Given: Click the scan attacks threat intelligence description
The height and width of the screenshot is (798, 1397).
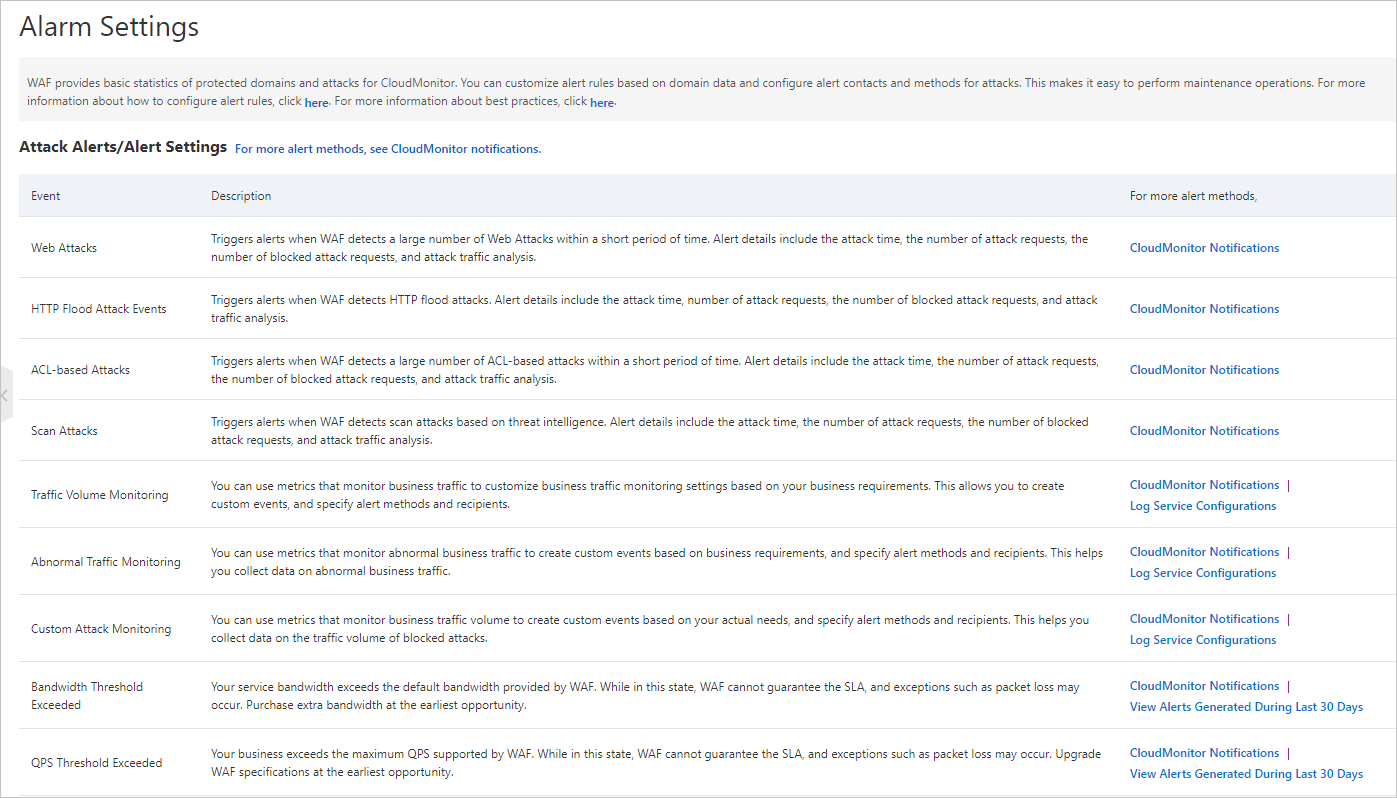Looking at the screenshot, I should coord(650,431).
